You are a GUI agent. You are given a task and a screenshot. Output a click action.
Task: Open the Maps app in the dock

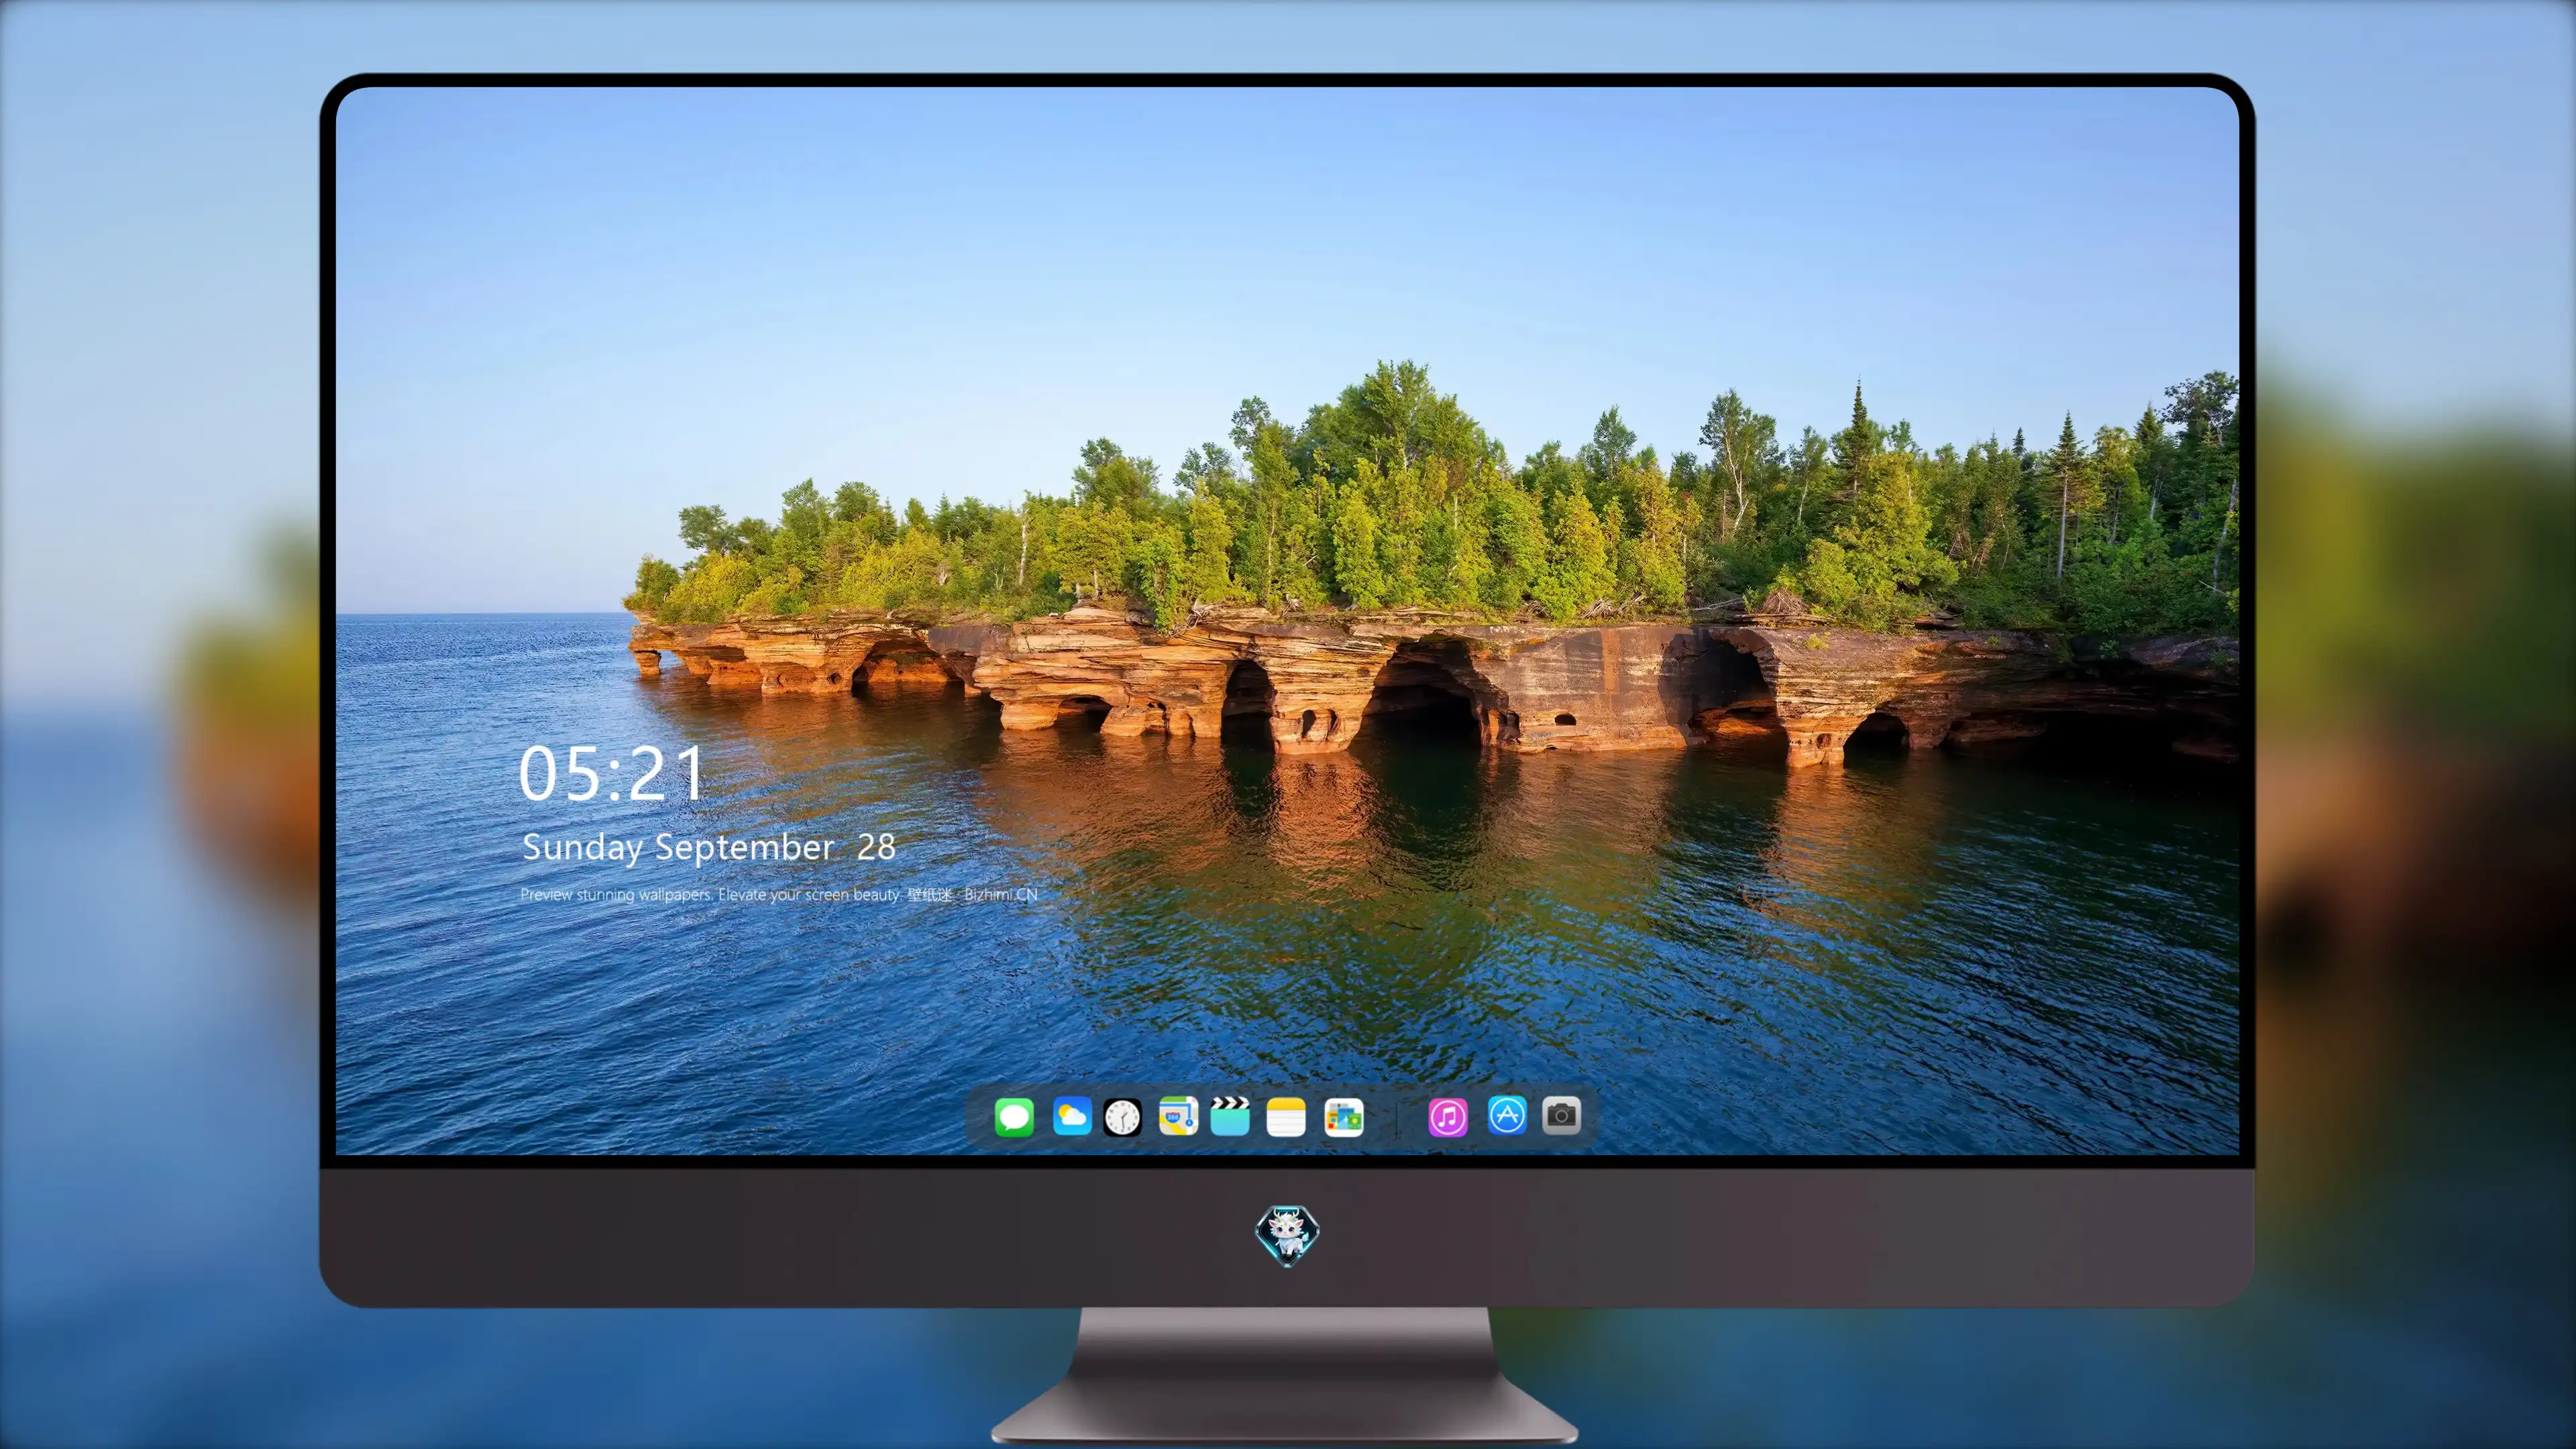pos(1178,1116)
